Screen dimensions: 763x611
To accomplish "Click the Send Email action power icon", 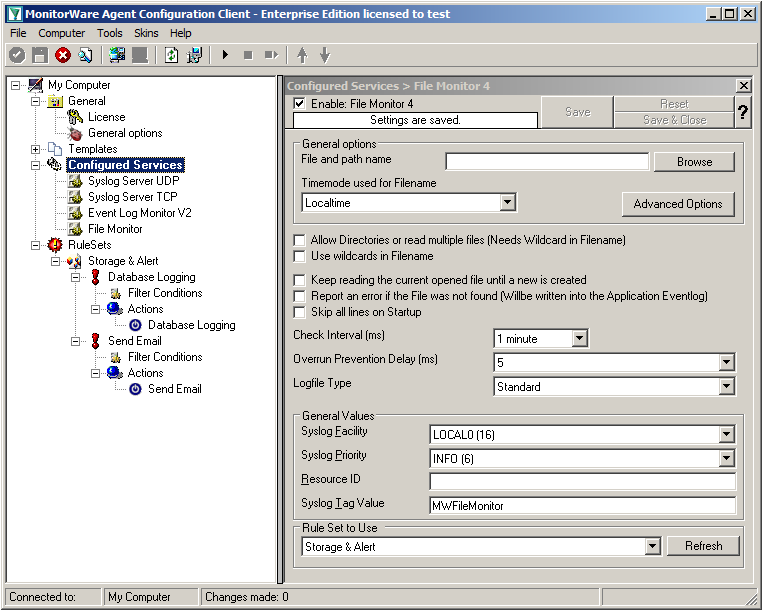I will click(135, 389).
